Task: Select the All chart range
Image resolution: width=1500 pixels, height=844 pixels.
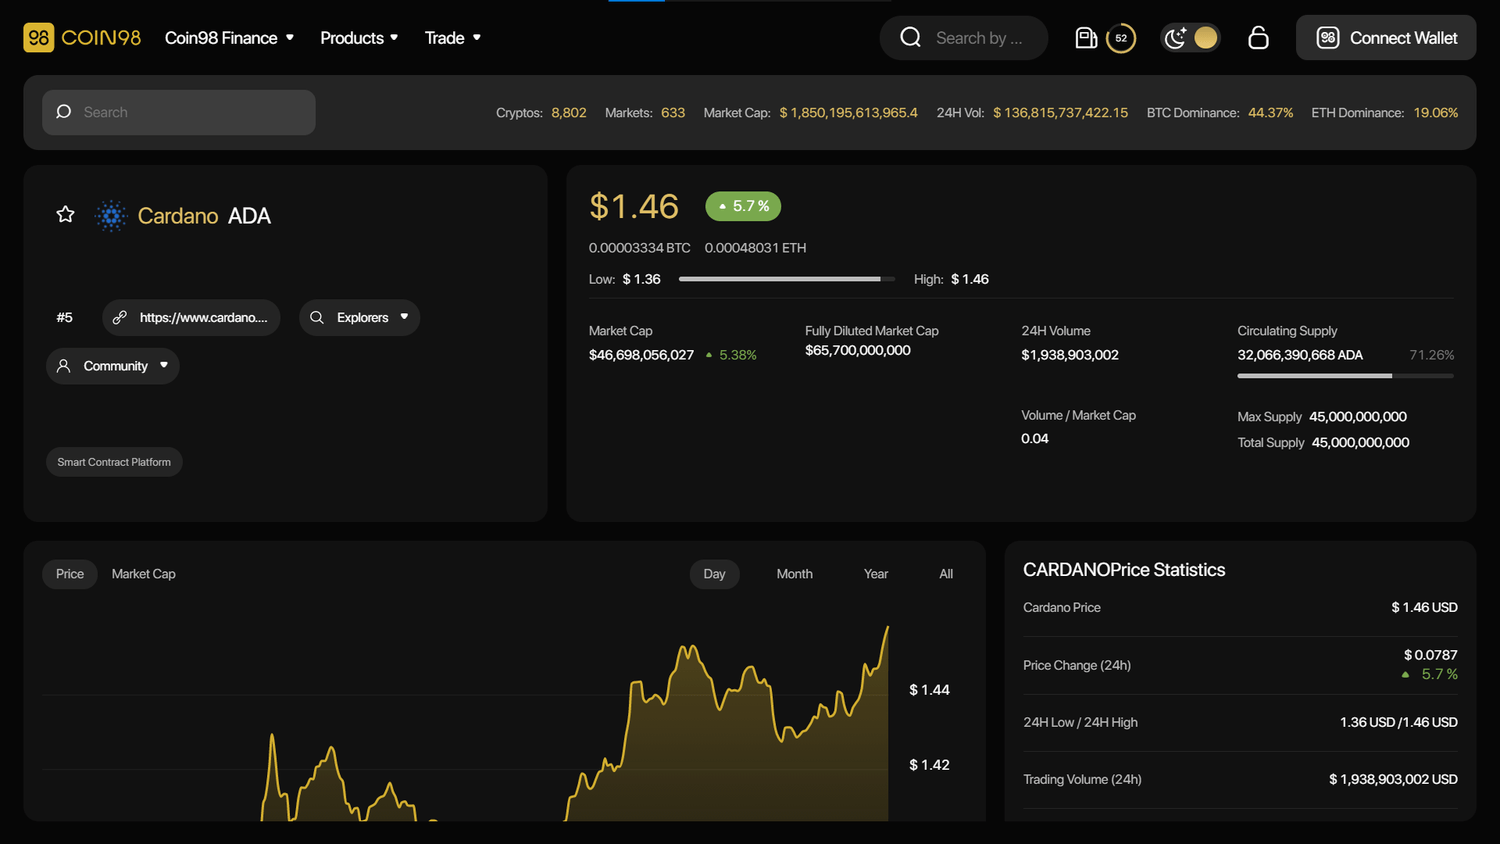Action: [x=946, y=574]
